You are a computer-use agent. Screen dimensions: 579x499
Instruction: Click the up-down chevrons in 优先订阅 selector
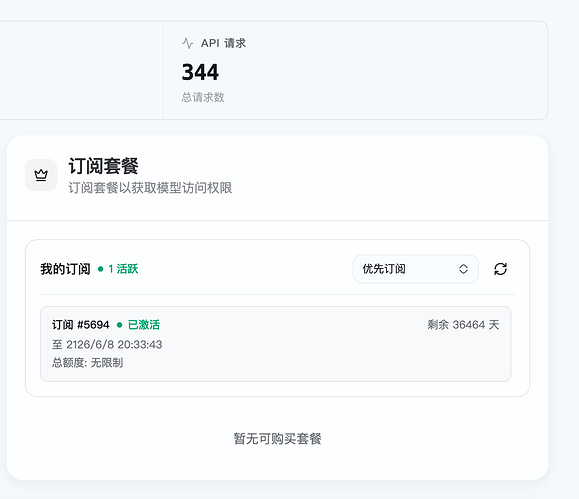463,269
